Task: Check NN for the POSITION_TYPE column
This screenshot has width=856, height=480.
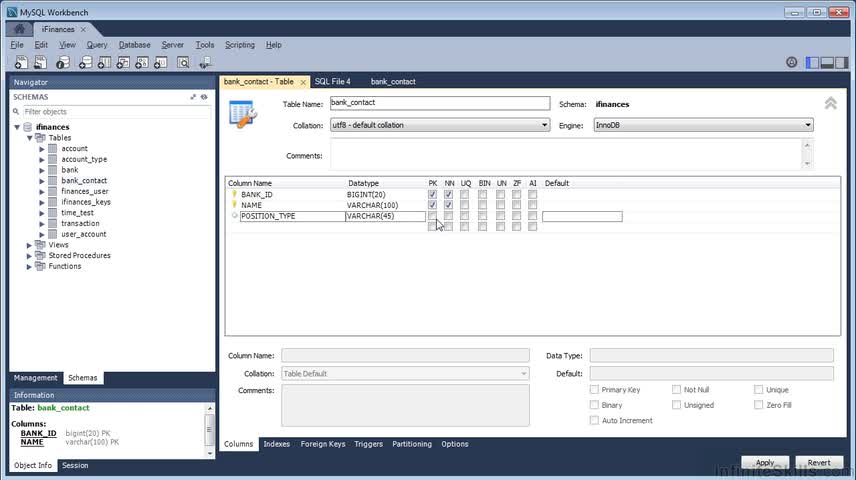Action: coord(448,216)
